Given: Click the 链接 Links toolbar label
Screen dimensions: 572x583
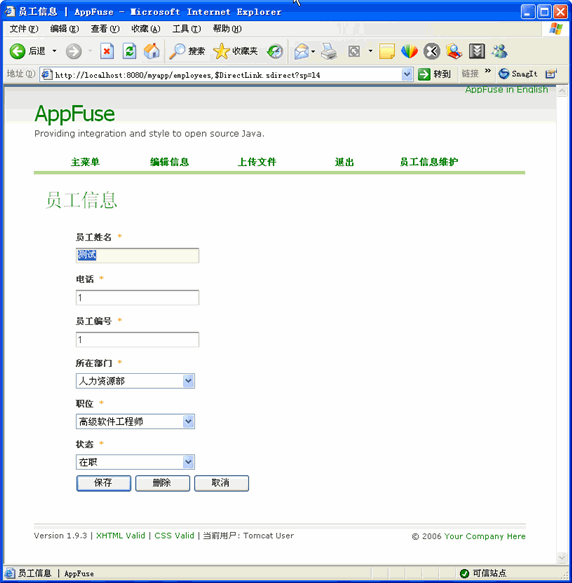Looking at the screenshot, I should [x=470, y=74].
